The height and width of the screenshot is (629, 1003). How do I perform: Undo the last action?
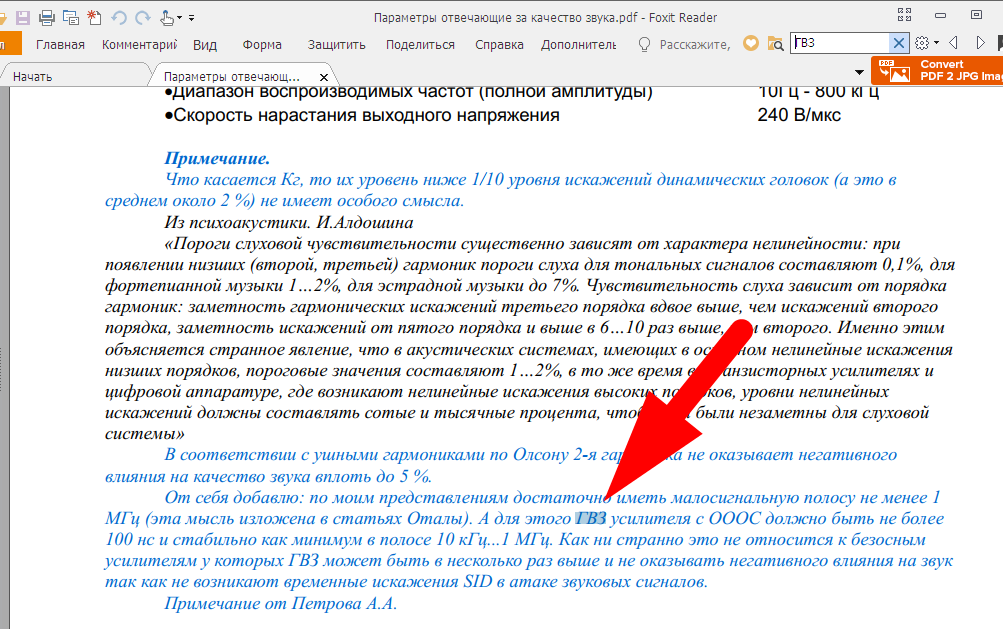119,17
